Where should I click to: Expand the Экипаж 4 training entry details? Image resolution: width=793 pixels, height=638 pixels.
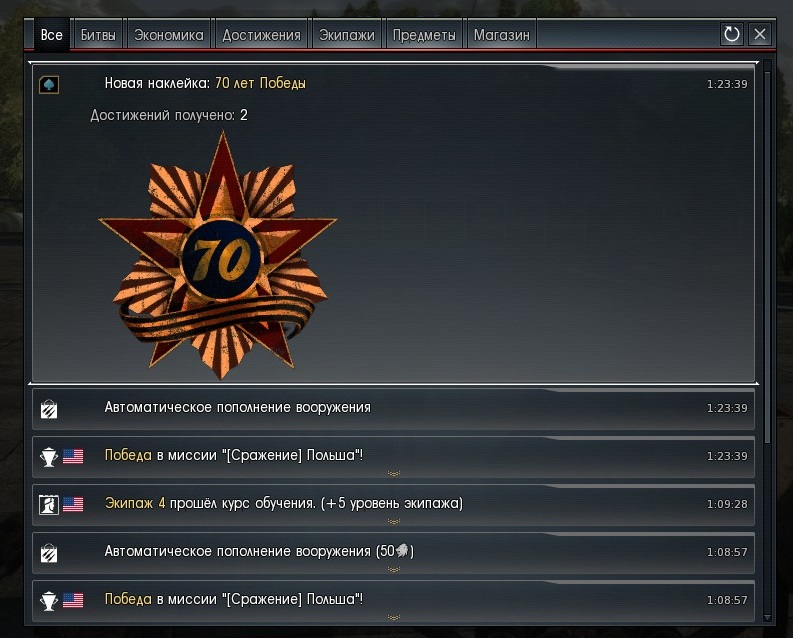tap(393, 521)
